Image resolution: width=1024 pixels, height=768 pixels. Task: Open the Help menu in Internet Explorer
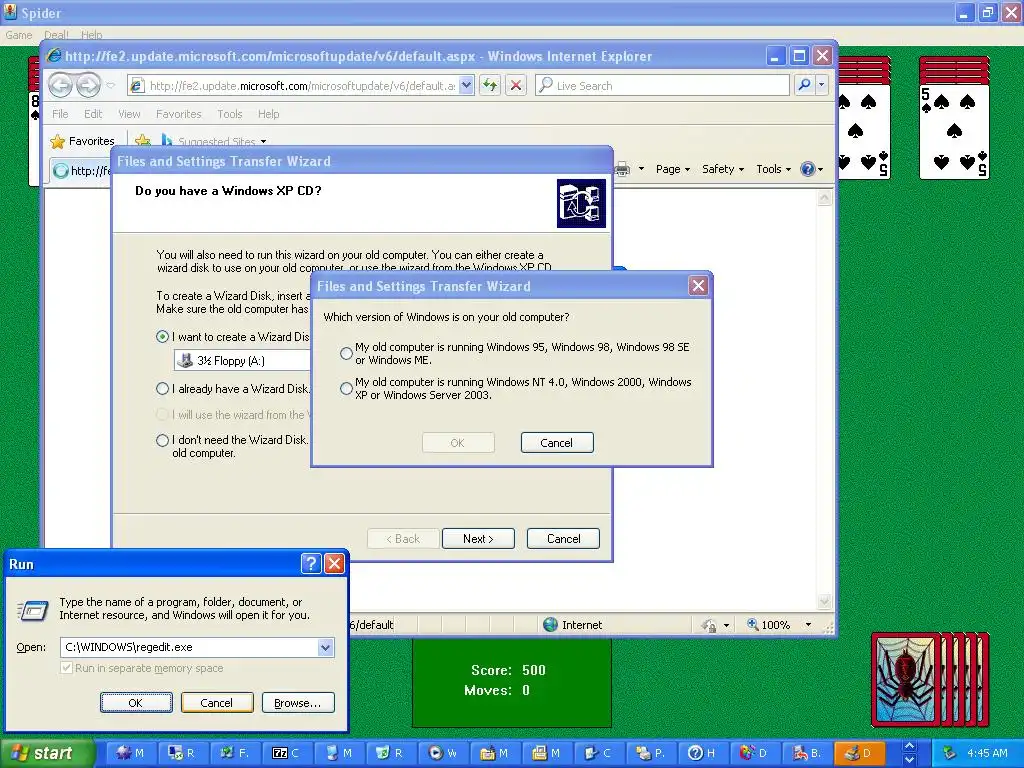pyautogui.click(x=268, y=114)
